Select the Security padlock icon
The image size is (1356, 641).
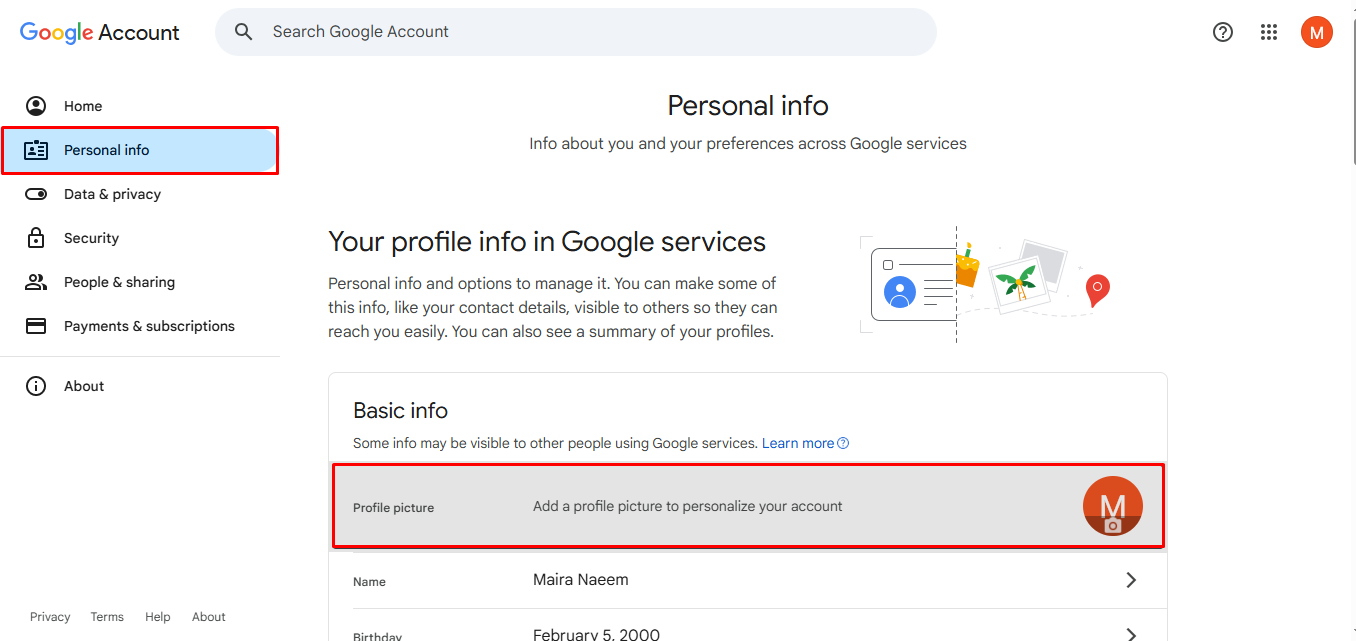coord(36,237)
